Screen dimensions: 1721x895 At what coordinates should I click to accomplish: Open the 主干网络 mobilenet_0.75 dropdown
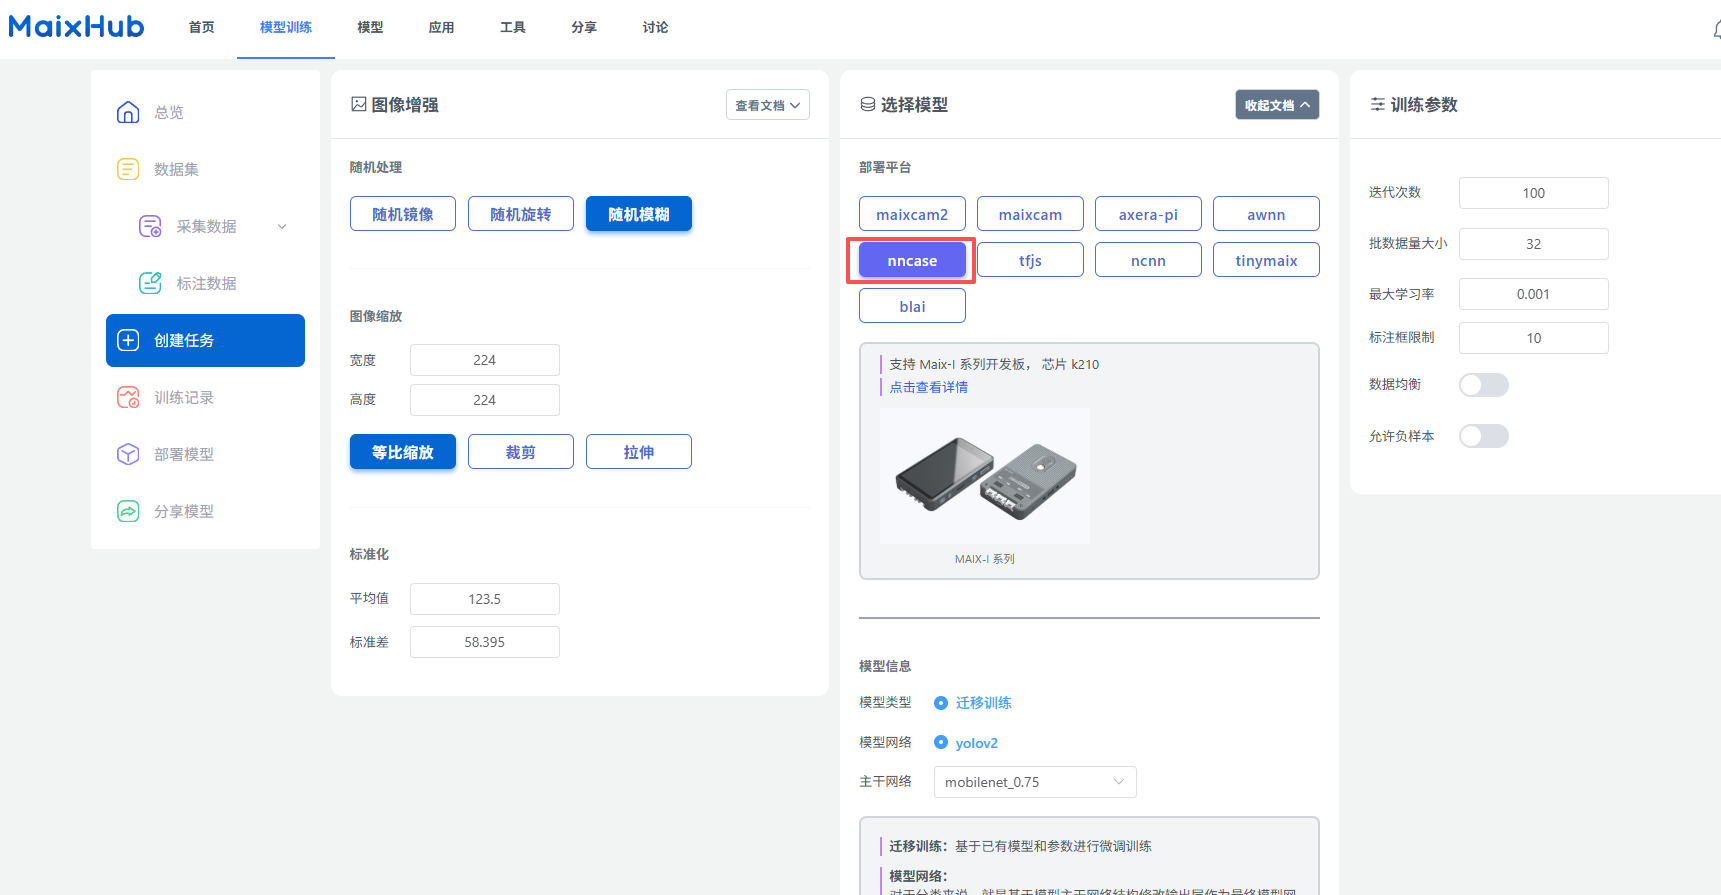(x=1034, y=782)
